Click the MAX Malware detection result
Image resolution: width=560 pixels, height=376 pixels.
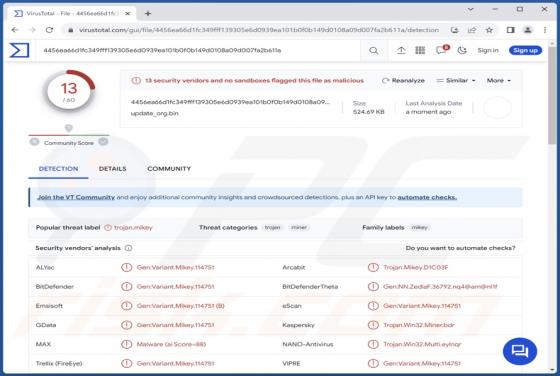171,344
